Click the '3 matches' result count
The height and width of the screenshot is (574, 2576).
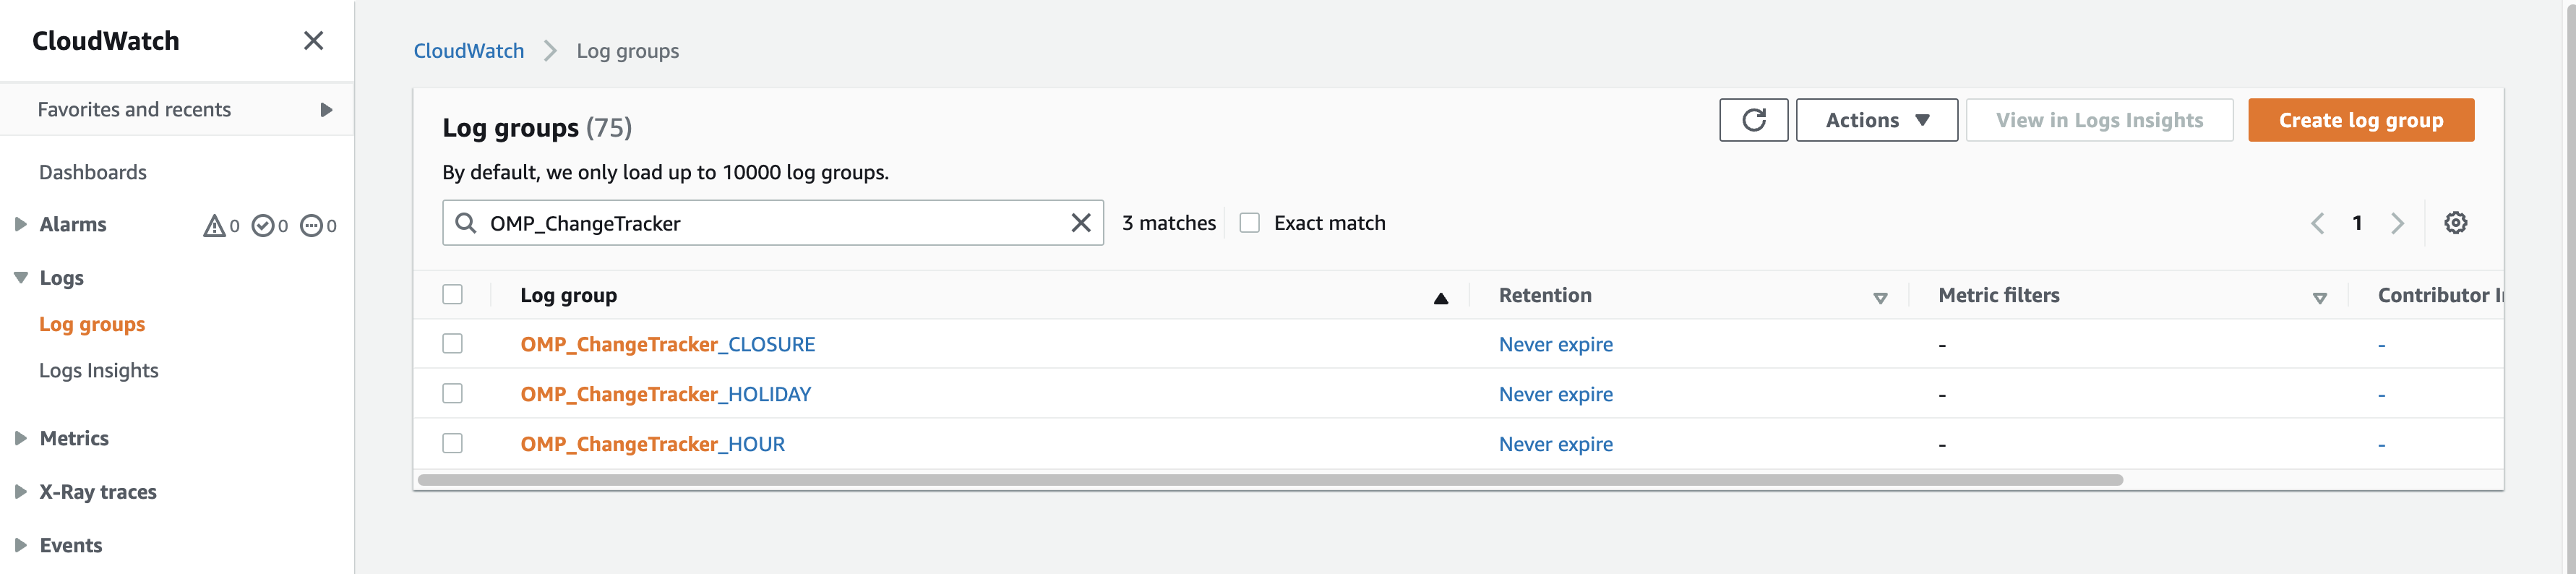point(1168,223)
